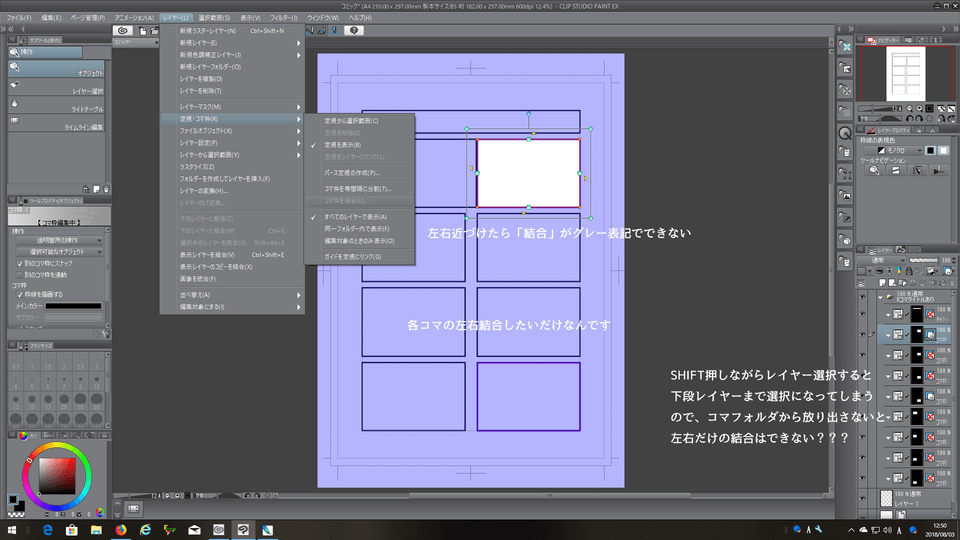This screenshot has height=540, width=960.
Task: Open the 透明箇所の操作 dropdown
Action: pyautogui.click(x=60, y=241)
